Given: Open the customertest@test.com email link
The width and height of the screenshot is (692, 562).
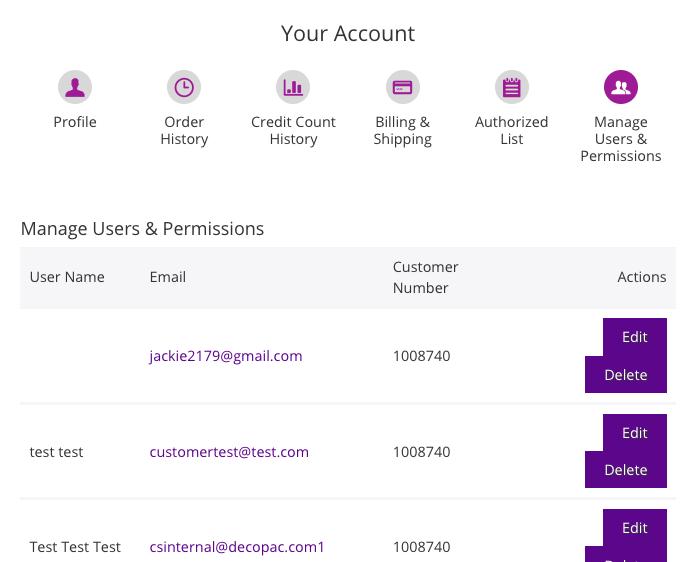Looking at the screenshot, I should (229, 452).
